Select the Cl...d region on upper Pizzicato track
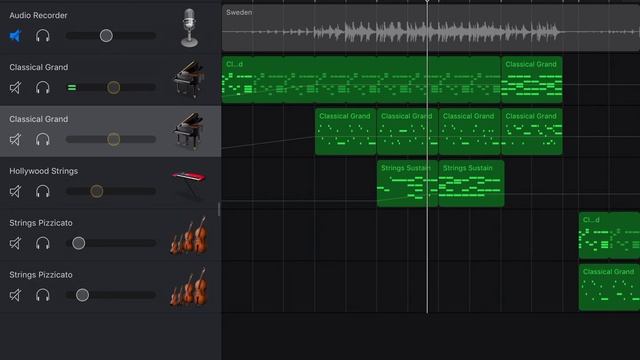 pyautogui.click(x=609, y=235)
